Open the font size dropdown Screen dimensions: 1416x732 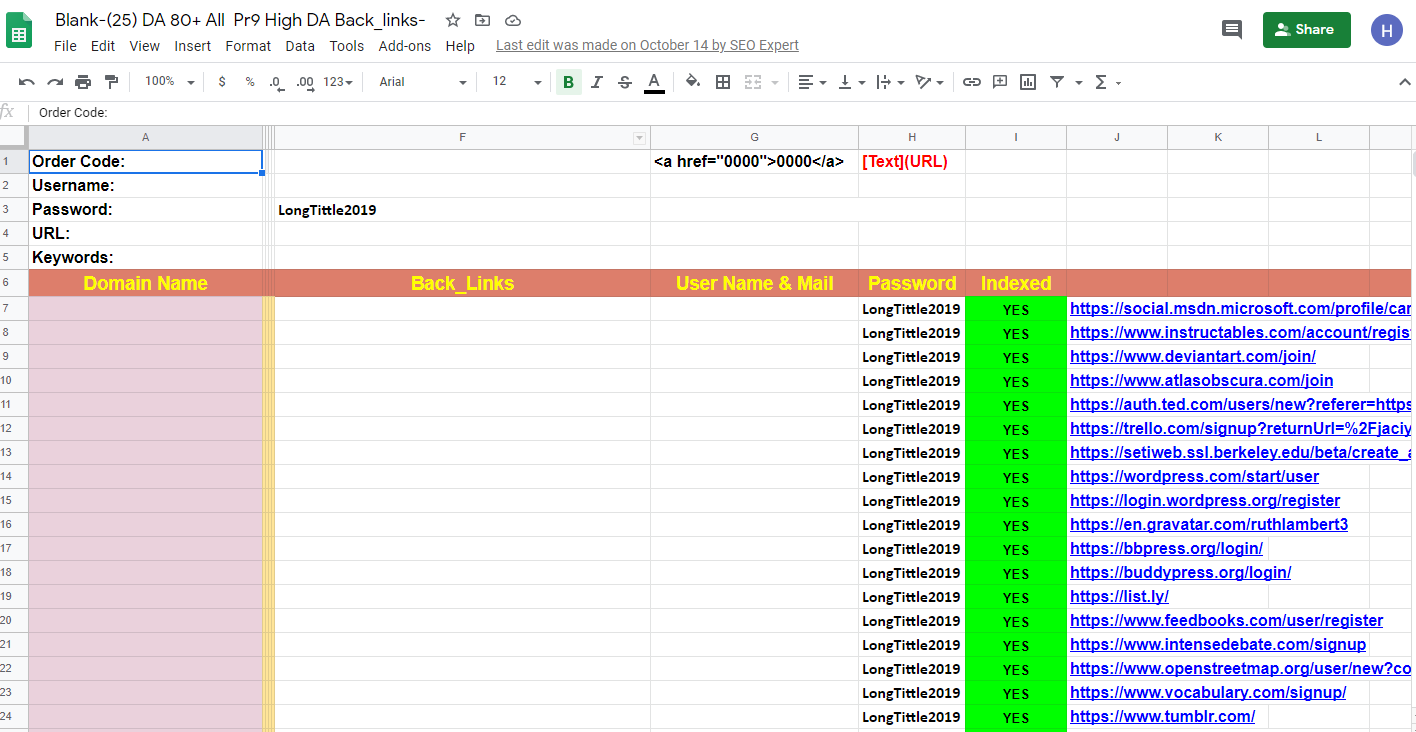tap(537, 81)
